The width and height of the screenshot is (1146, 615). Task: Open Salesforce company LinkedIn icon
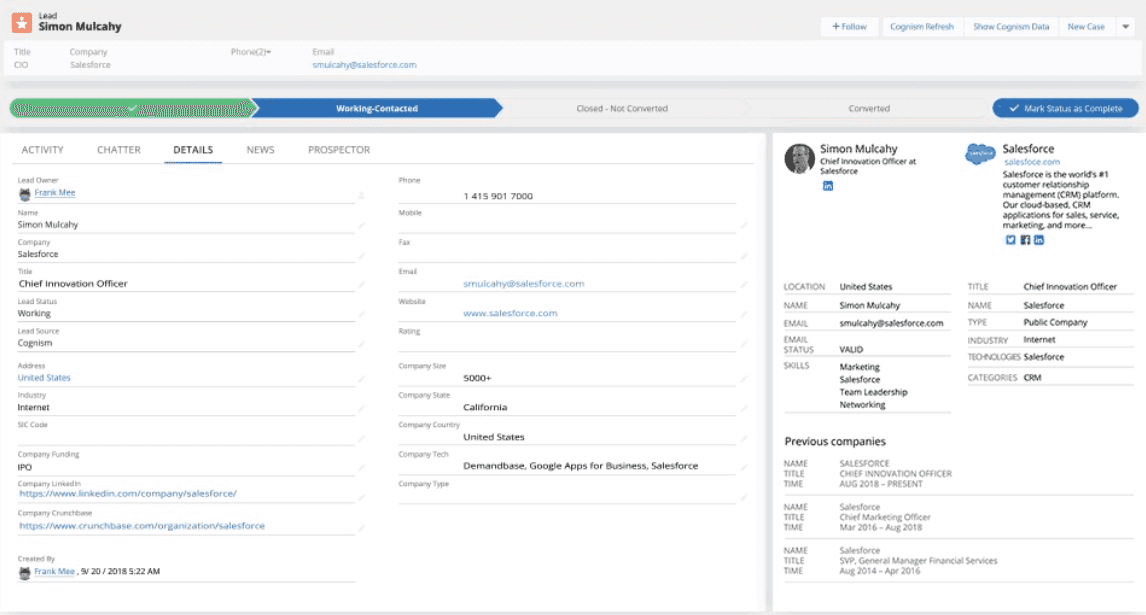click(x=1039, y=240)
